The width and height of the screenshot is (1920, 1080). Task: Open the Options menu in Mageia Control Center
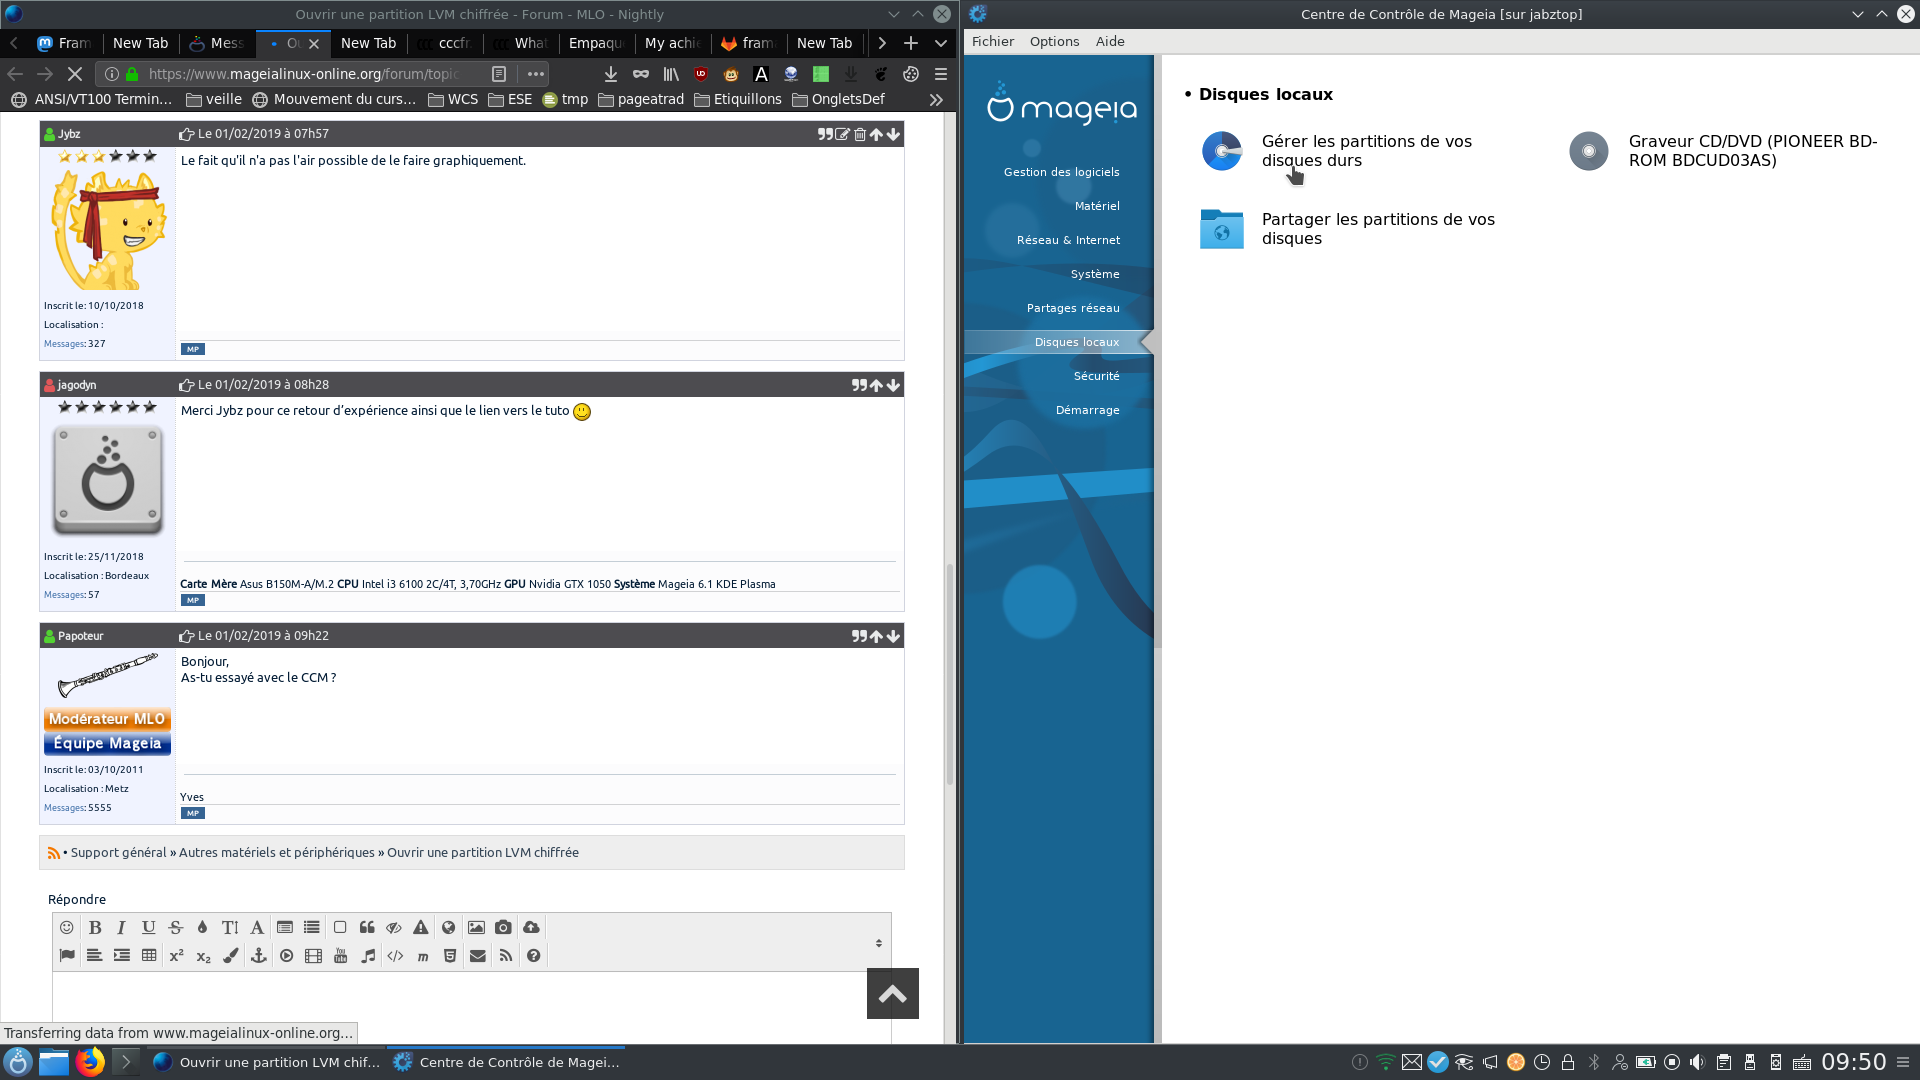pyautogui.click(x=1054, y=41)
